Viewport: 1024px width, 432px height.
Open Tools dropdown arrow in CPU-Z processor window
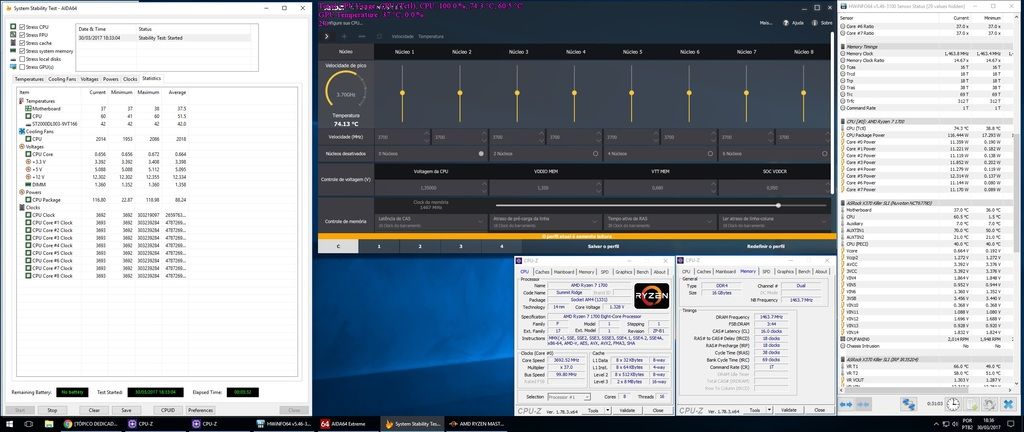tap(607, 410)
